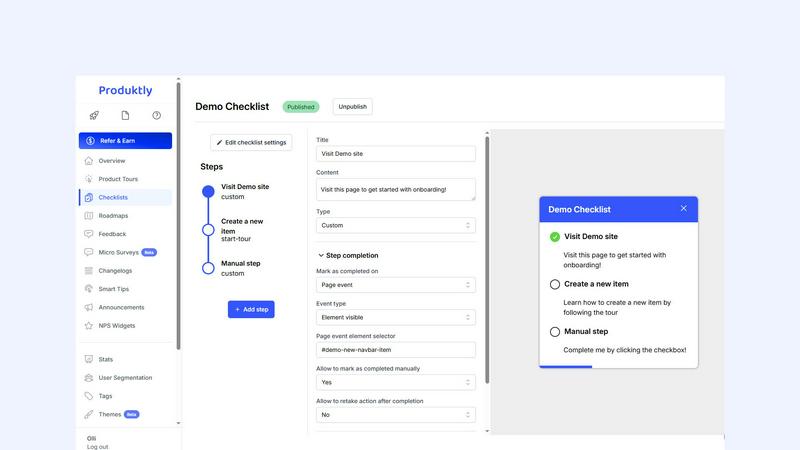Screen dimensions: 800x450
Task: Click the Stats icon
Action: tap(89, 359)
